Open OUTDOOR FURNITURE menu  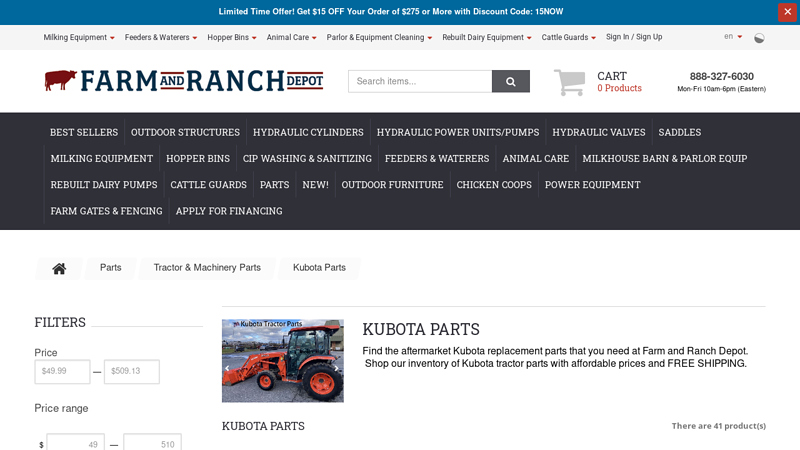click(x=392, y=185)
